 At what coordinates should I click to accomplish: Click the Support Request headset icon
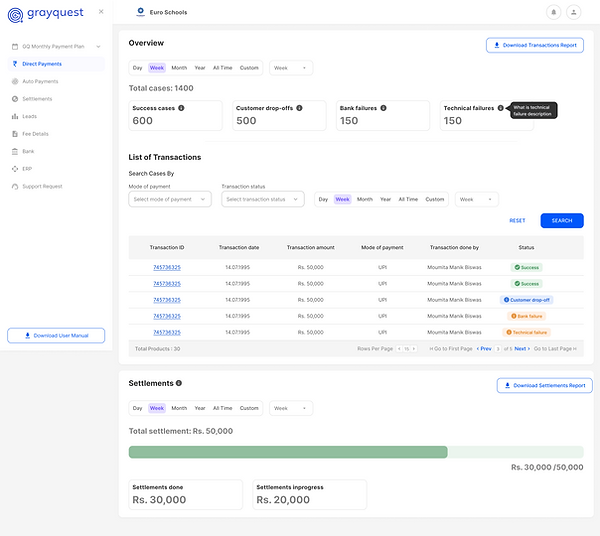pyautogui.click(x=15, y=186)
